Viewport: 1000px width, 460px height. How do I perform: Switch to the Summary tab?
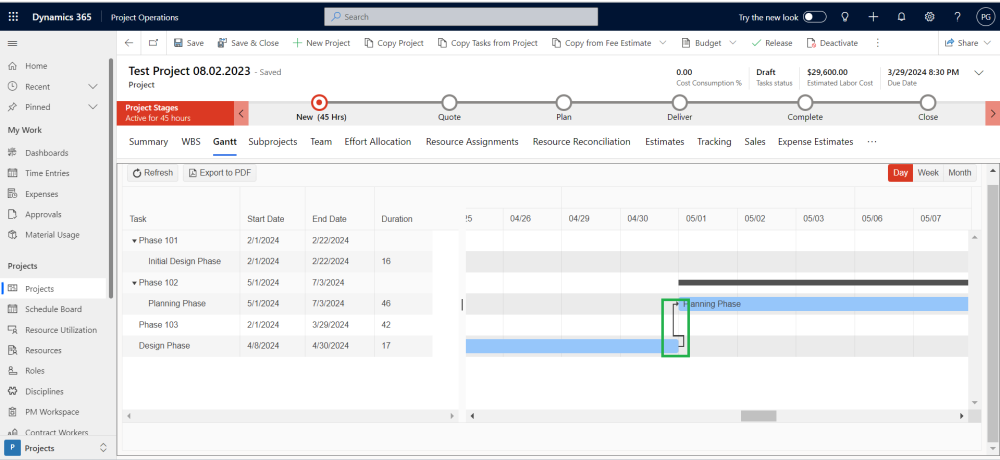(x=149, y=142)
